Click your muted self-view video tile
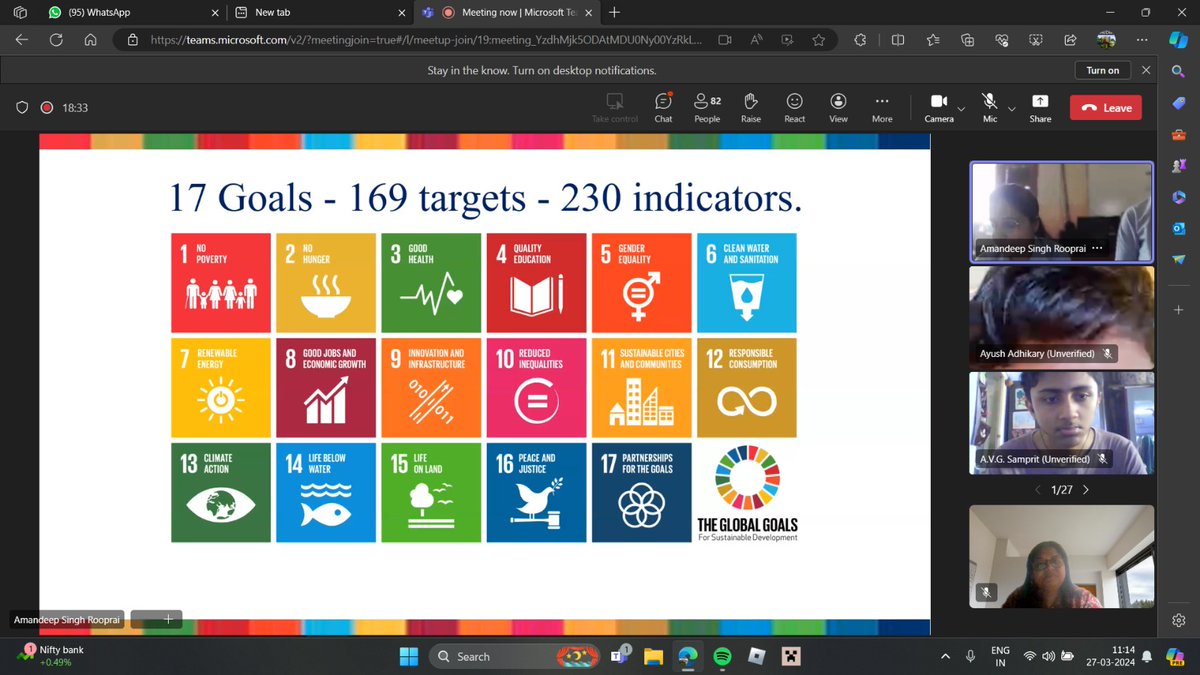Screen dimensions: 1200x675 click(1061, 556)
